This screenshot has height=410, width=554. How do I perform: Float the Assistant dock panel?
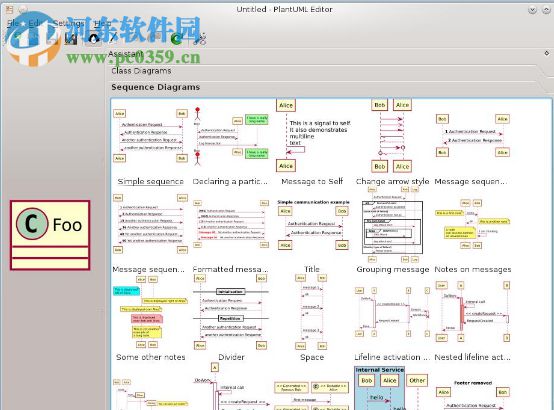click(x=547, y=53)
